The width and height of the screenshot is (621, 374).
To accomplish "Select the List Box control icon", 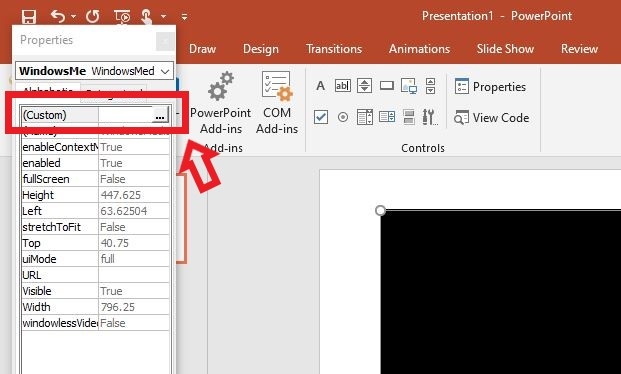I will (387, 117).
